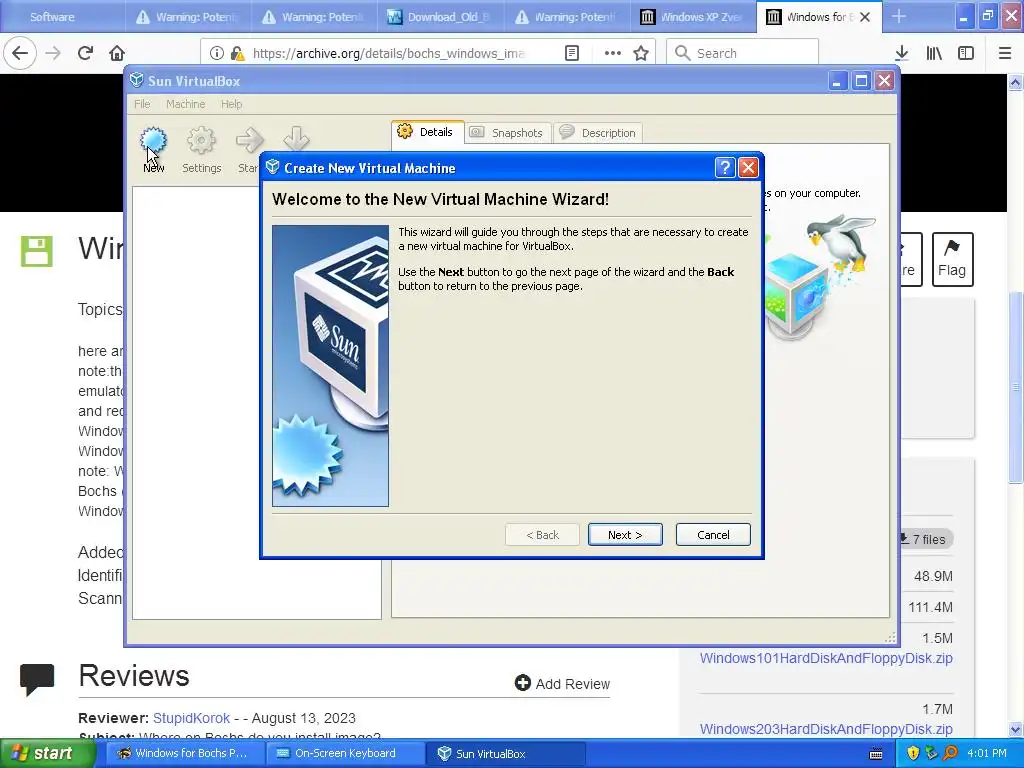1024x768 pixels.
Task: Cancel the Create New Virtual Machine wizard
Action: point(712,535)
